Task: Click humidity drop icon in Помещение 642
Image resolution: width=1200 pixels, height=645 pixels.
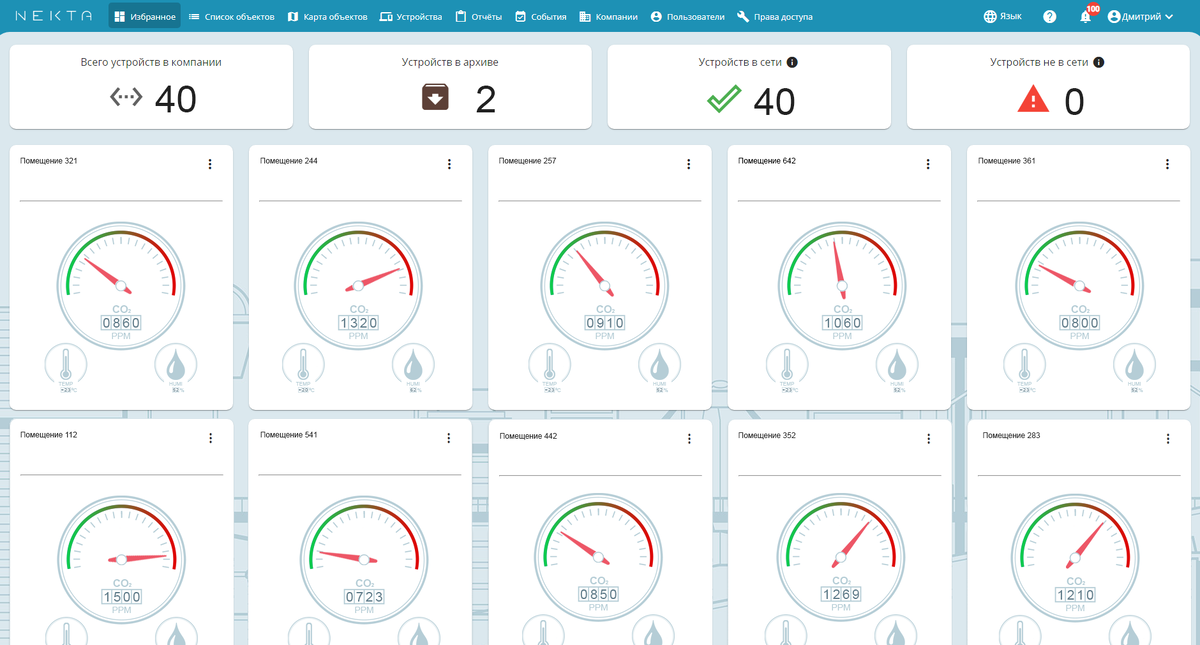Action: pyautogui.click(x=897, y=365)
